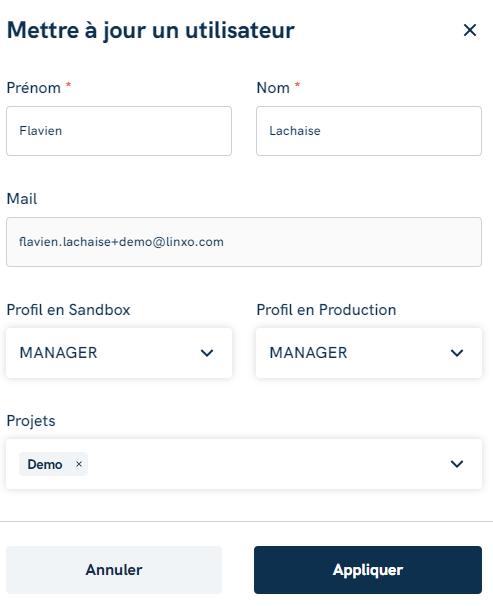The width and height of the screenshot is (493, 606).
Task: Close the Mettre à jour un utilisateur dialog
Action: [x=470, y=30]
